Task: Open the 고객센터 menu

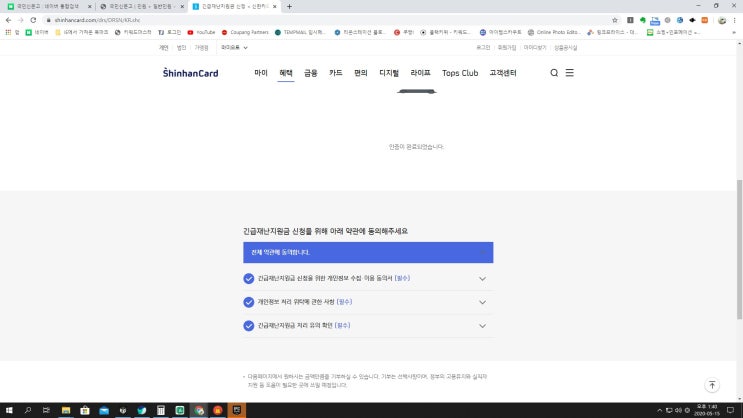Action: coord(503,73)
